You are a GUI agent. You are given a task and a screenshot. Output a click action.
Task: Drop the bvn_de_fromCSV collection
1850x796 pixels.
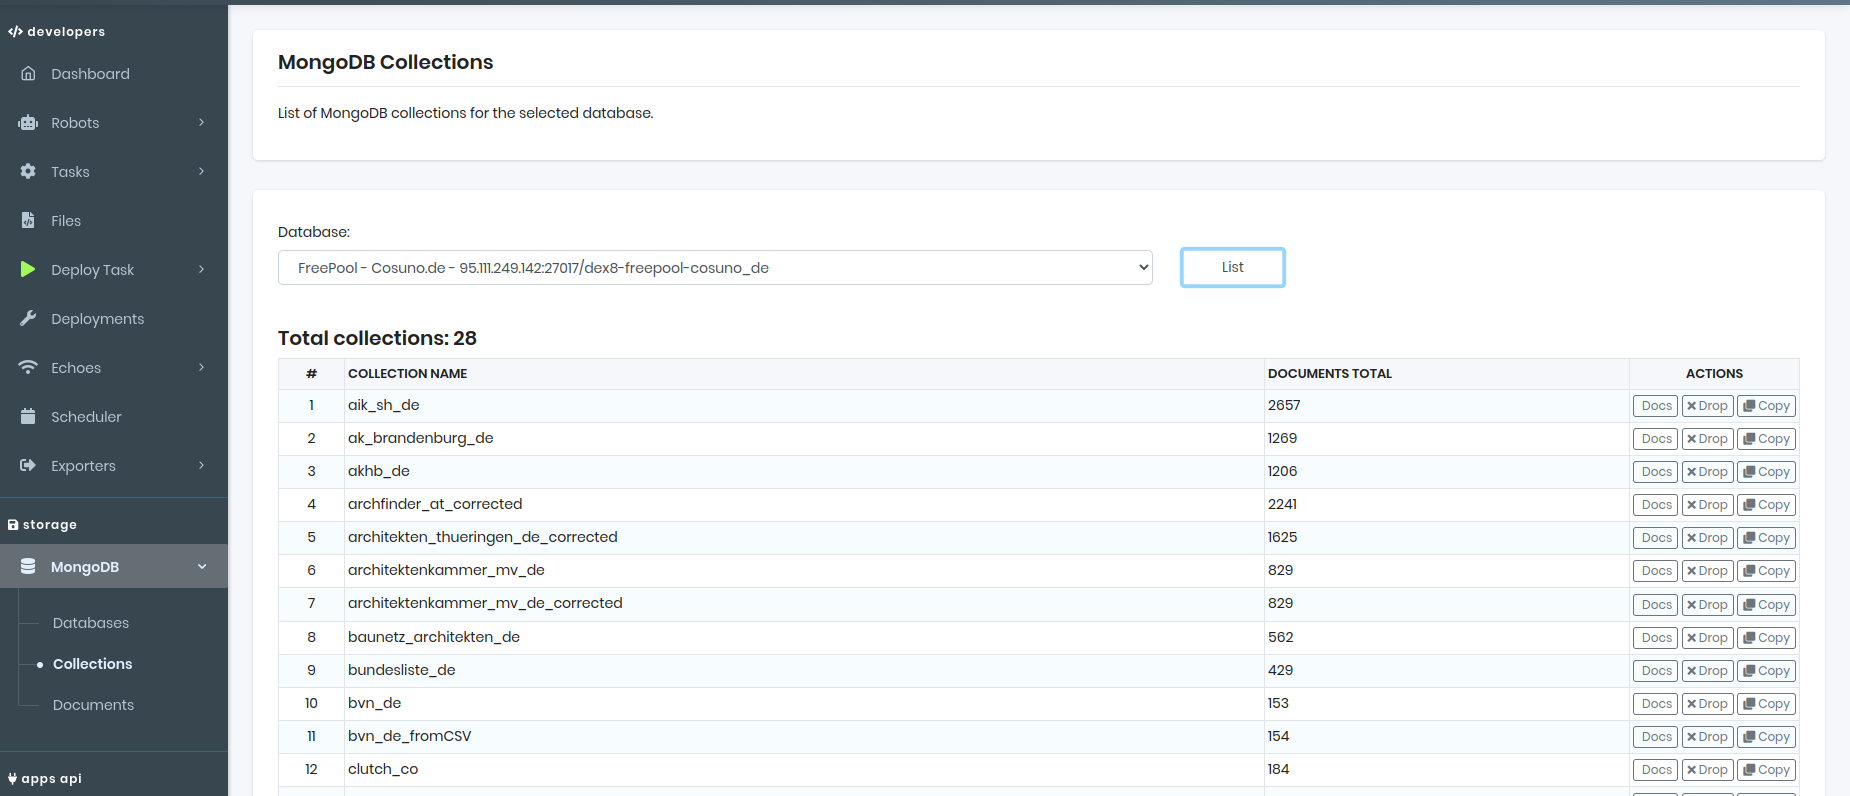[1707, 737]
